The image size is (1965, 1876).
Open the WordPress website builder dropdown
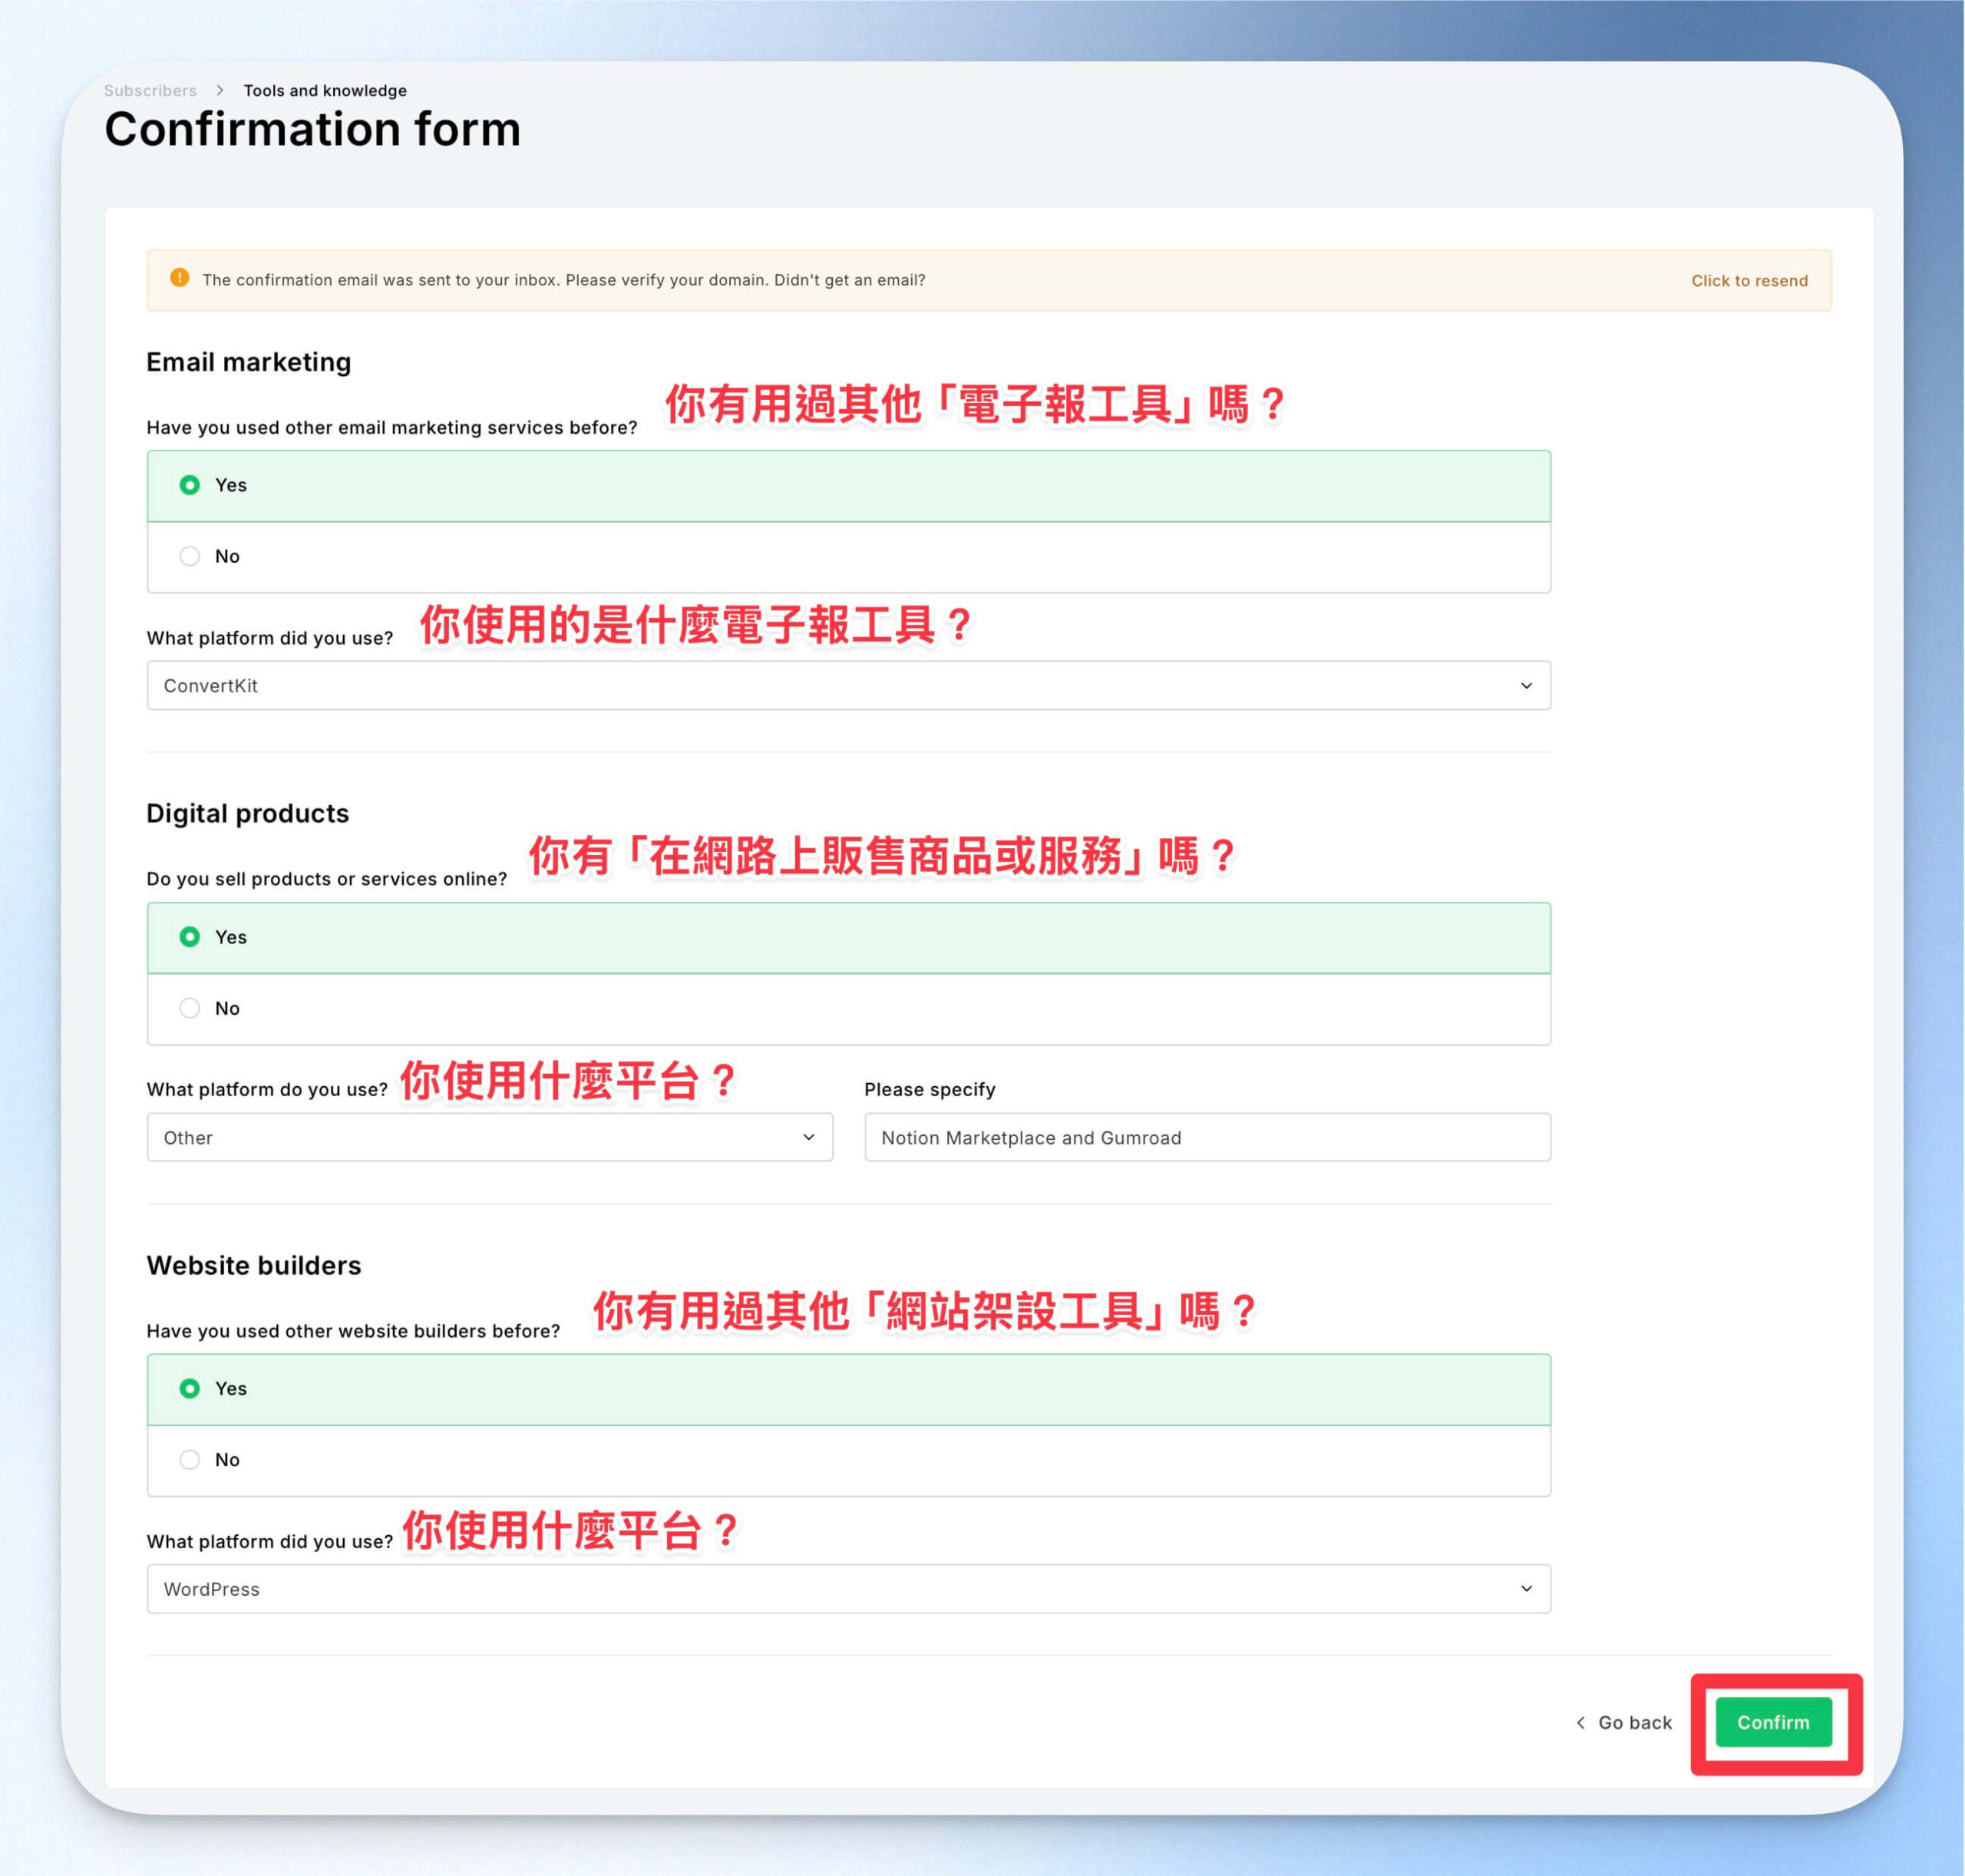[x=848, y=1588]
